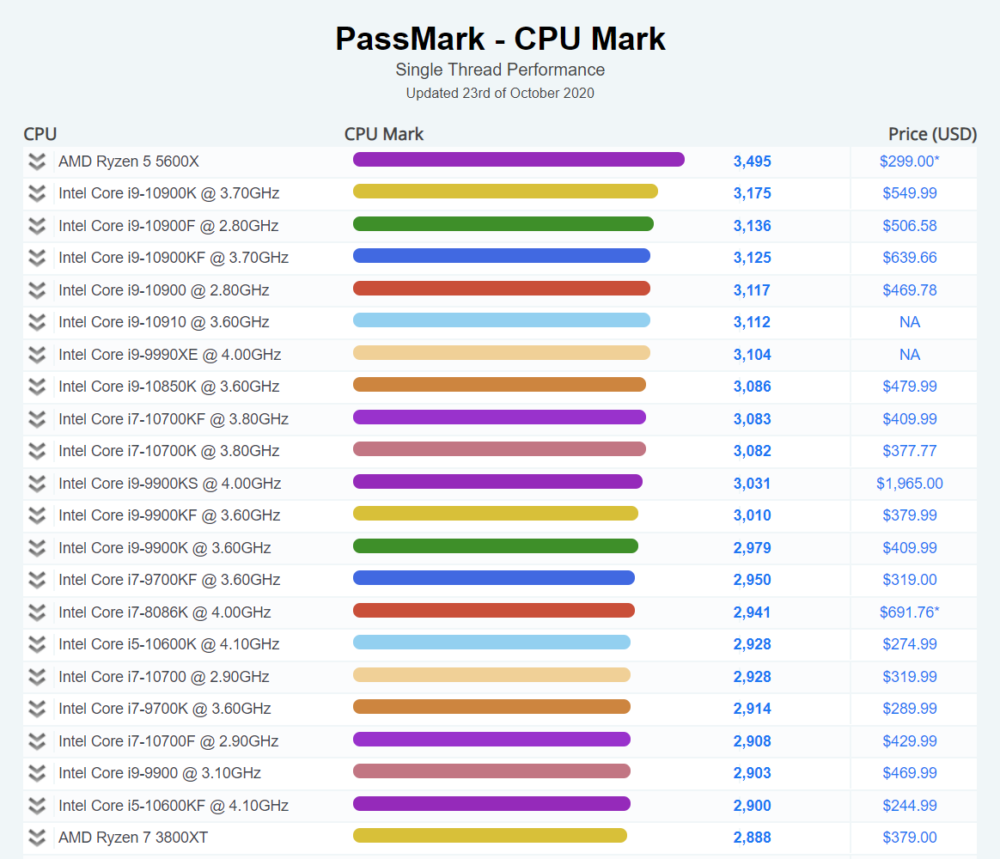Expand the Intel Core i5-10600KF row chevron
1000x859 pixels.
[37, 805]
